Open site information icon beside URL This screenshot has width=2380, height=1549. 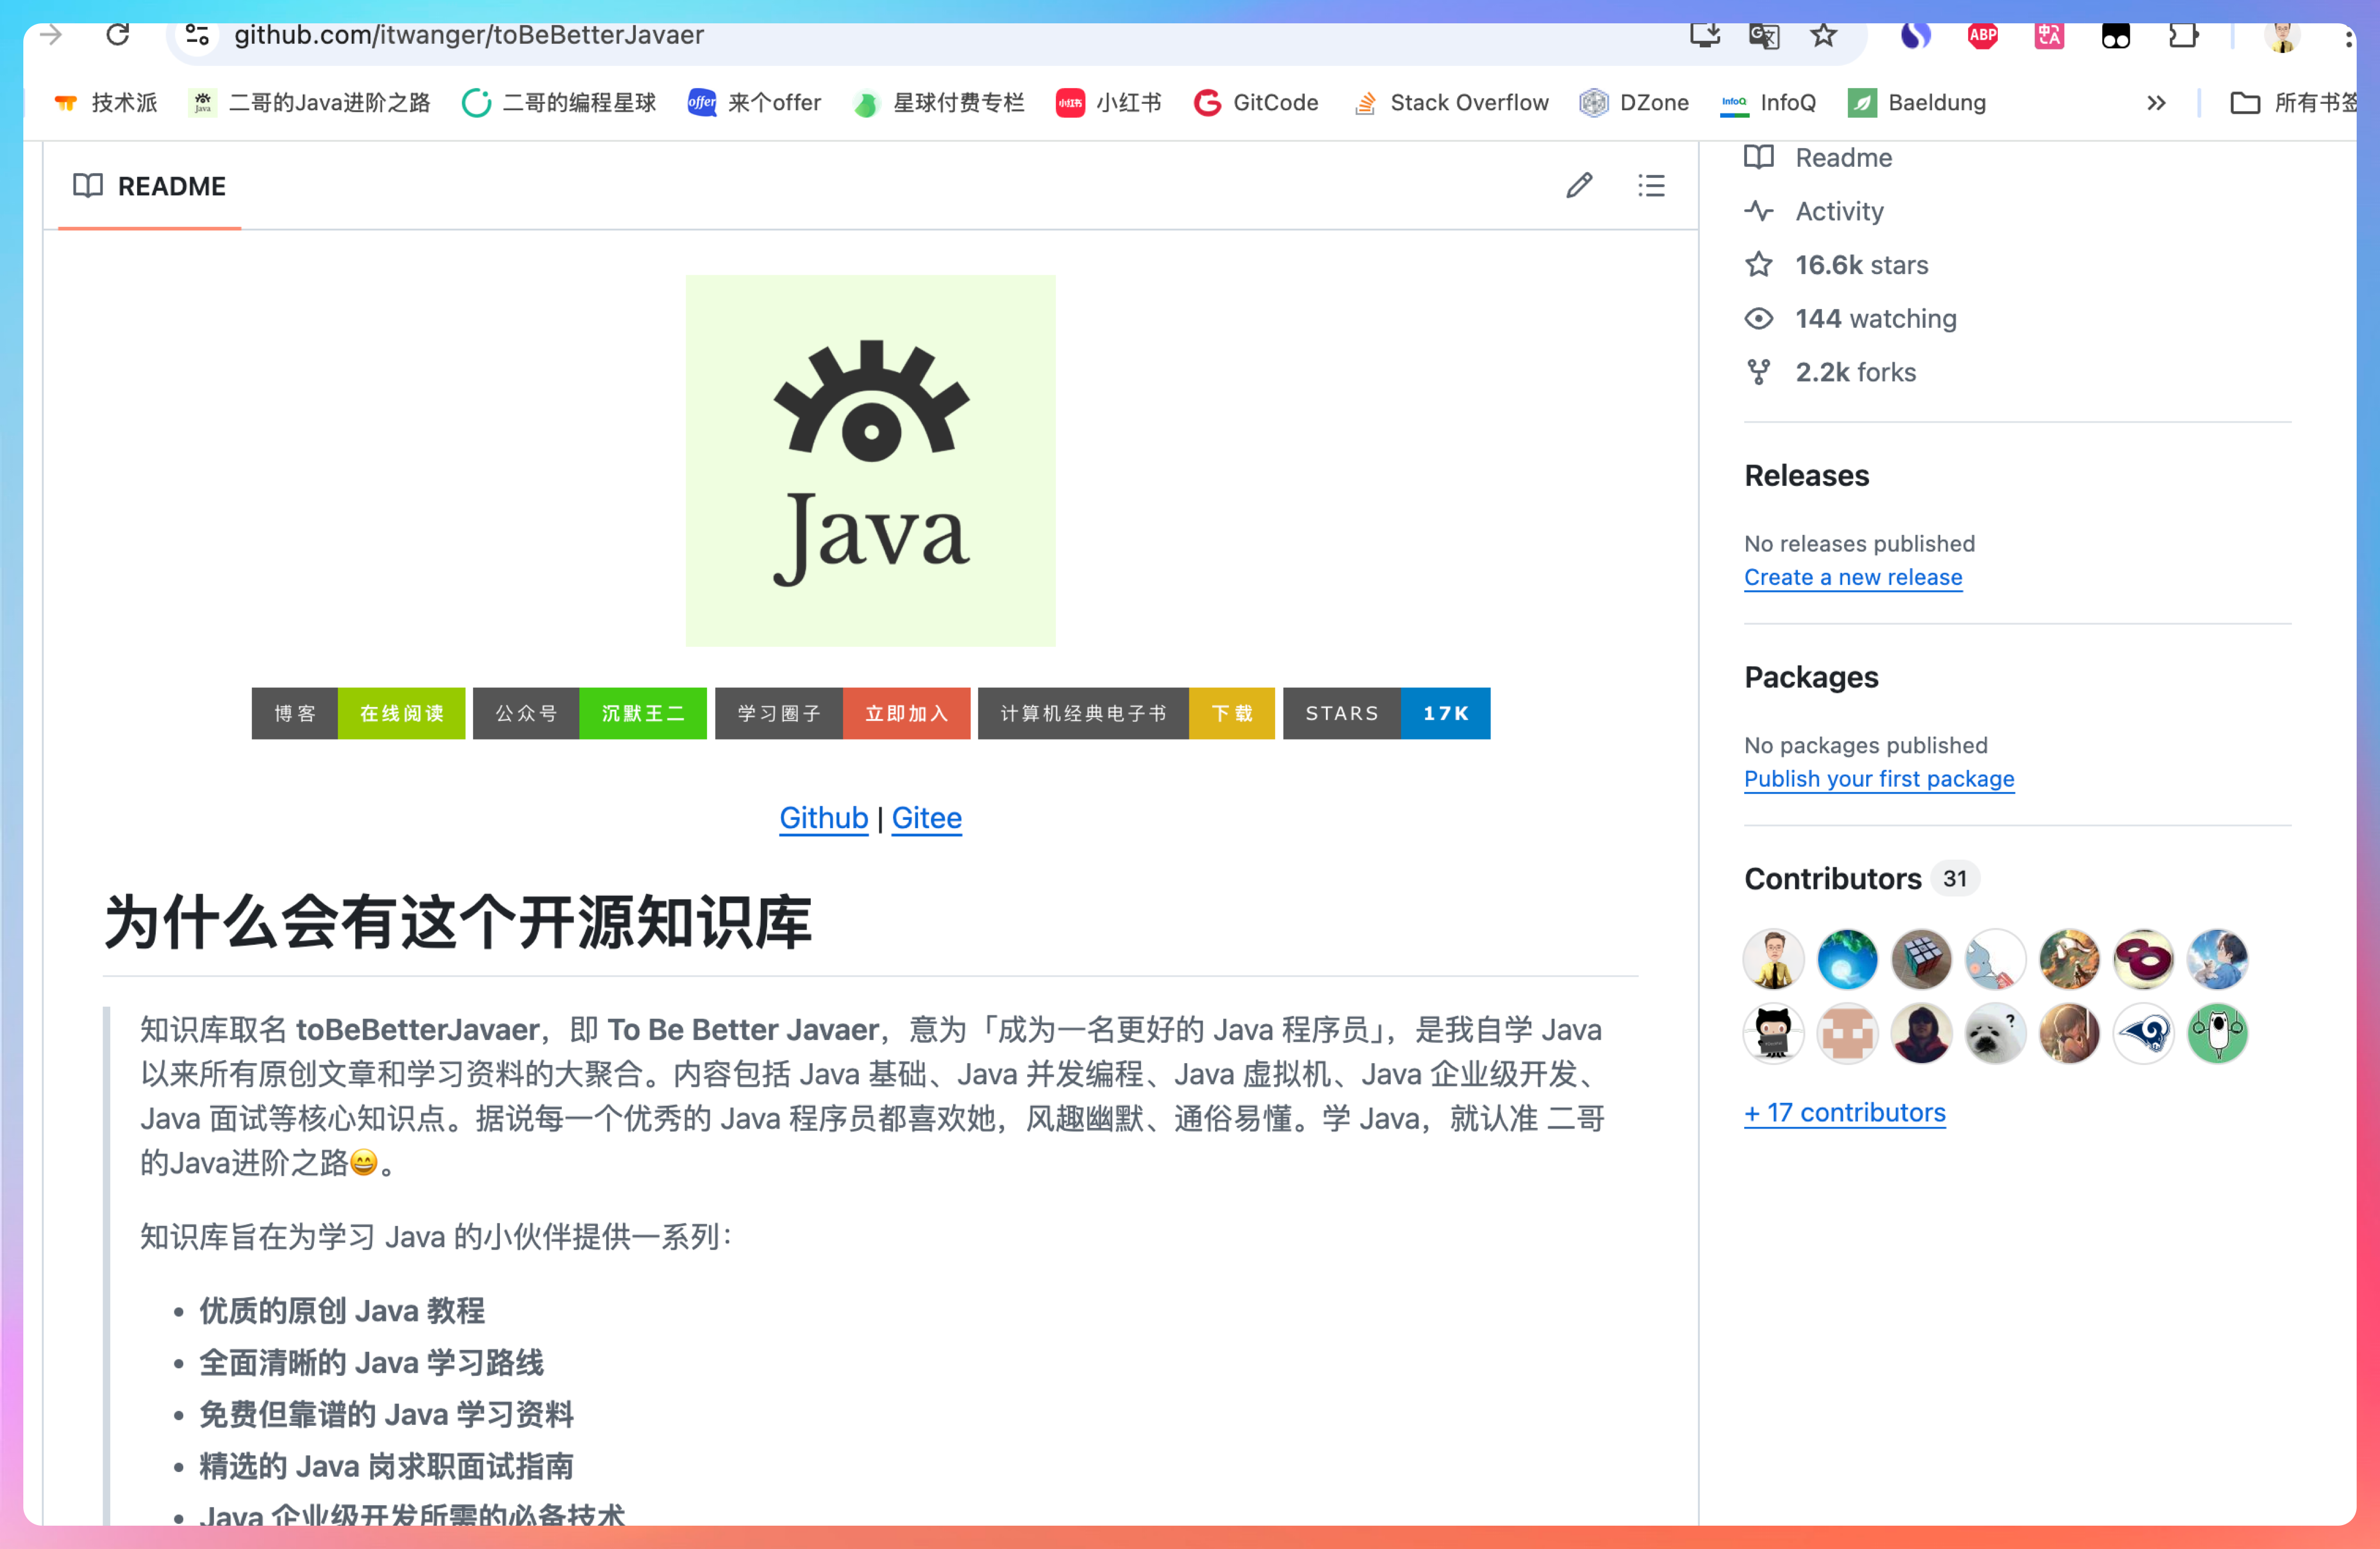click(198, 35)
